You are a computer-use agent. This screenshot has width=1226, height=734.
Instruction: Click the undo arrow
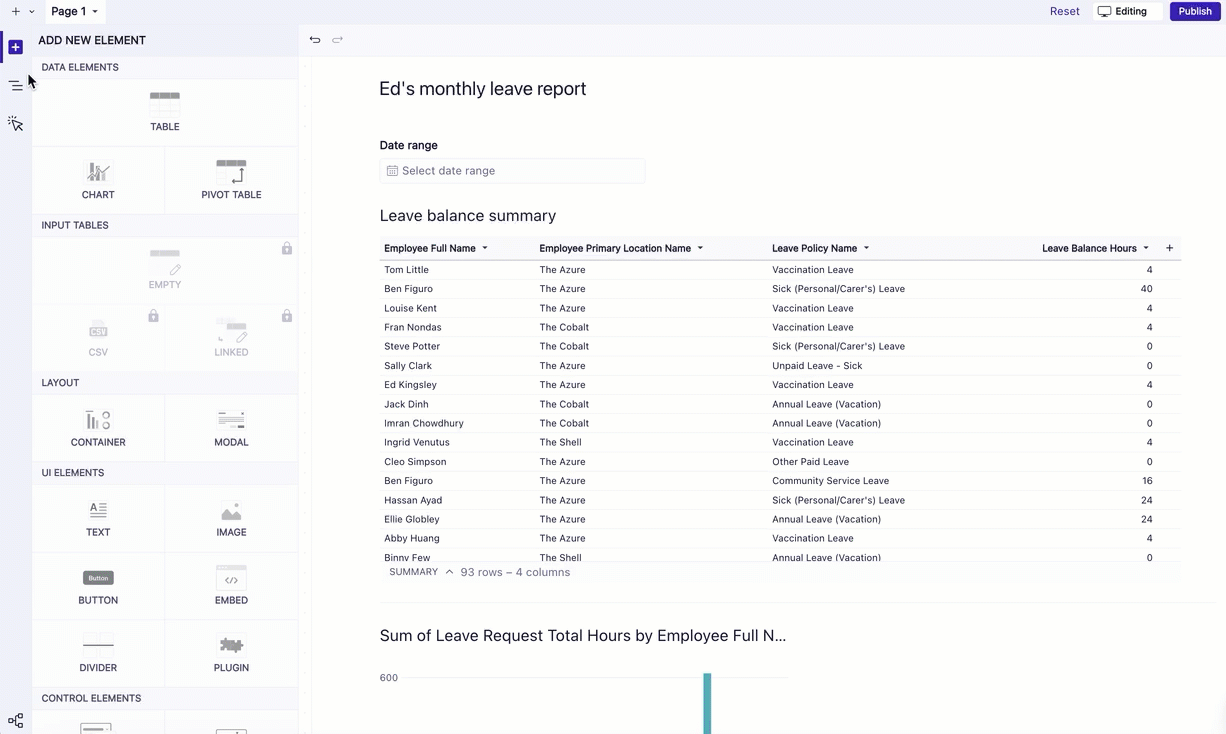coord(315,40)
